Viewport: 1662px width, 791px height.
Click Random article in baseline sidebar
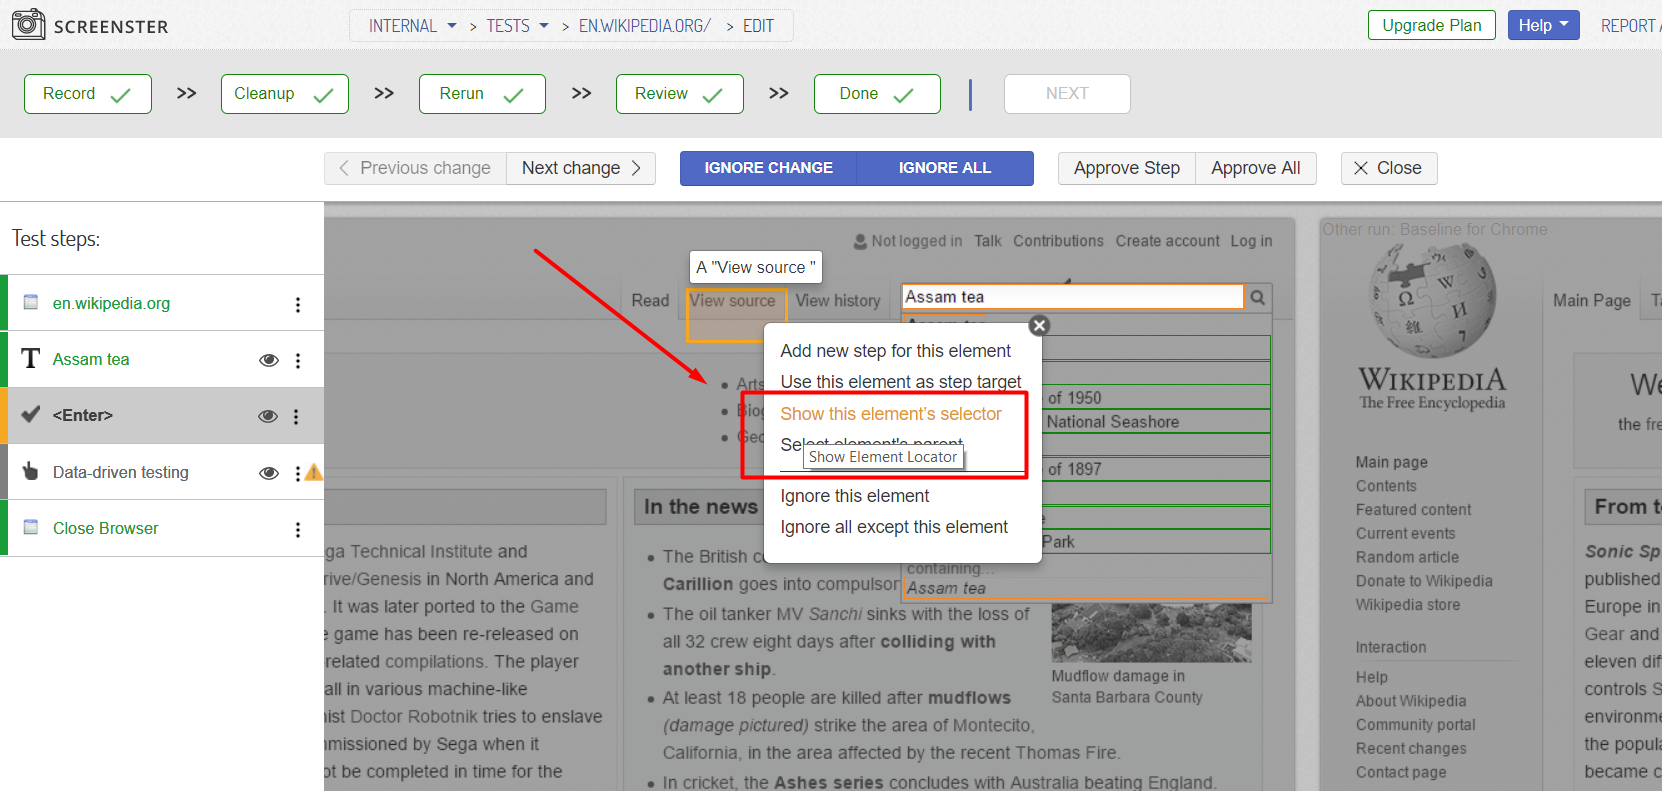(1407, 557)
